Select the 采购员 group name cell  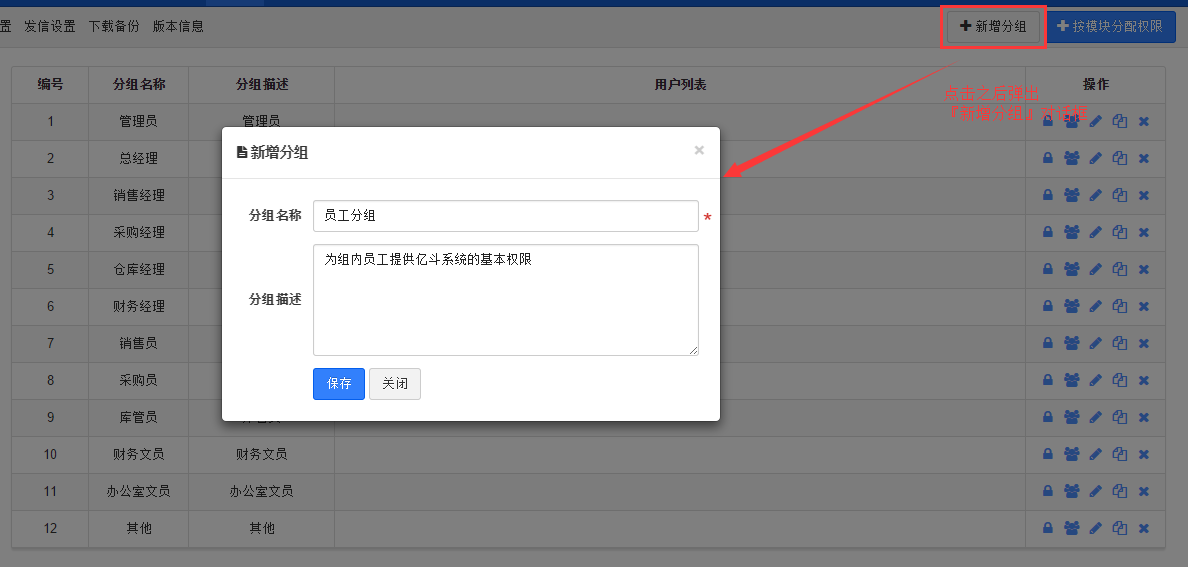[x=139, y=380]
